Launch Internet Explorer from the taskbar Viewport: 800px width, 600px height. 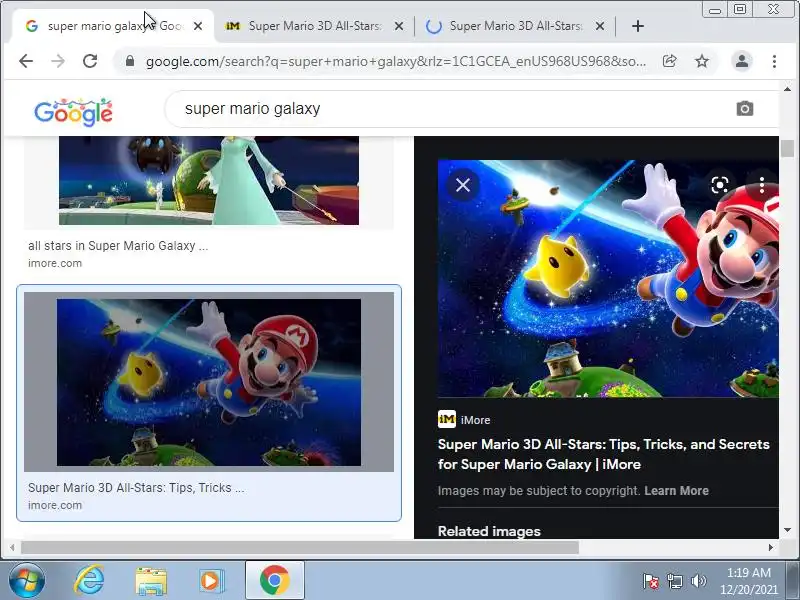pos(89,581)
